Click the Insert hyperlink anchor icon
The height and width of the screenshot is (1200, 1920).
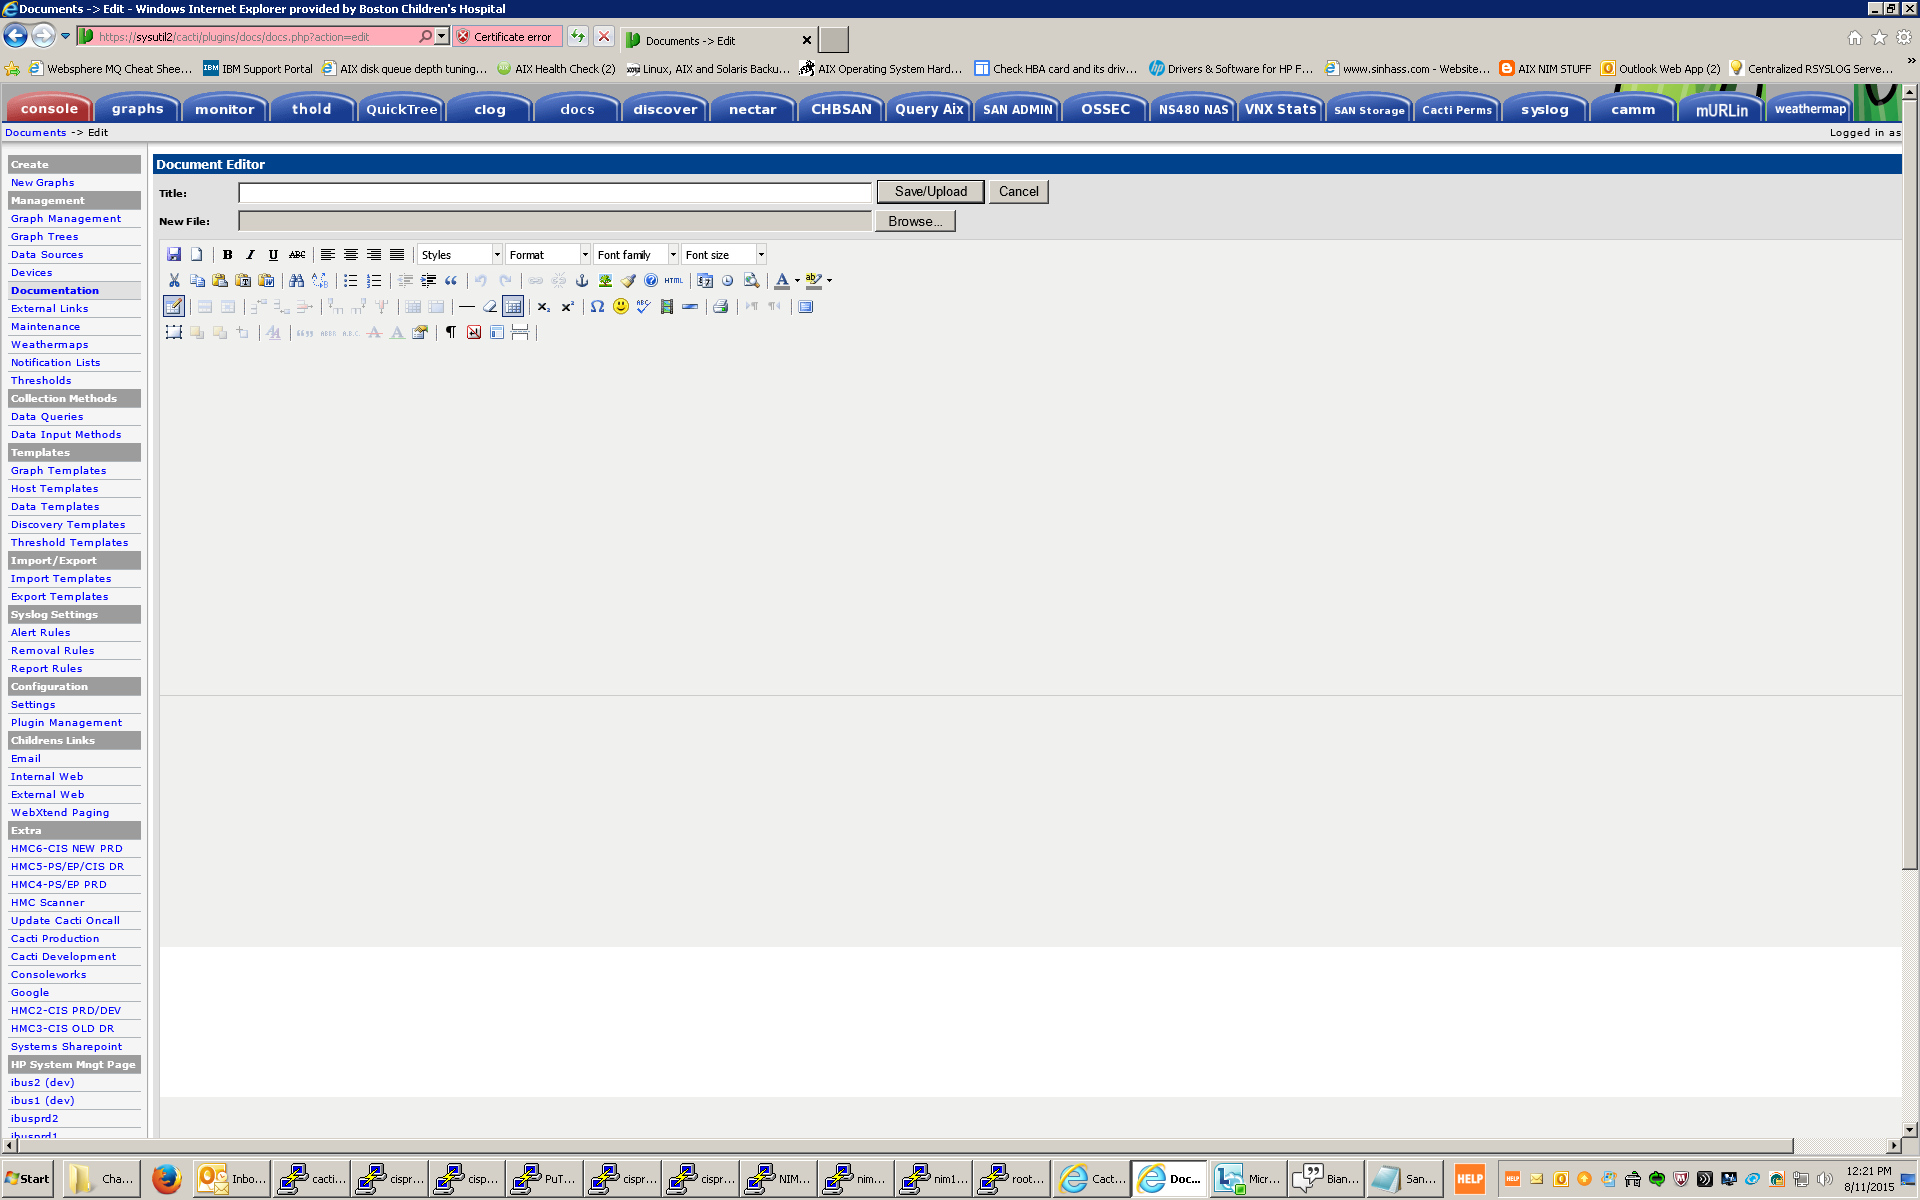click(581, 281)
